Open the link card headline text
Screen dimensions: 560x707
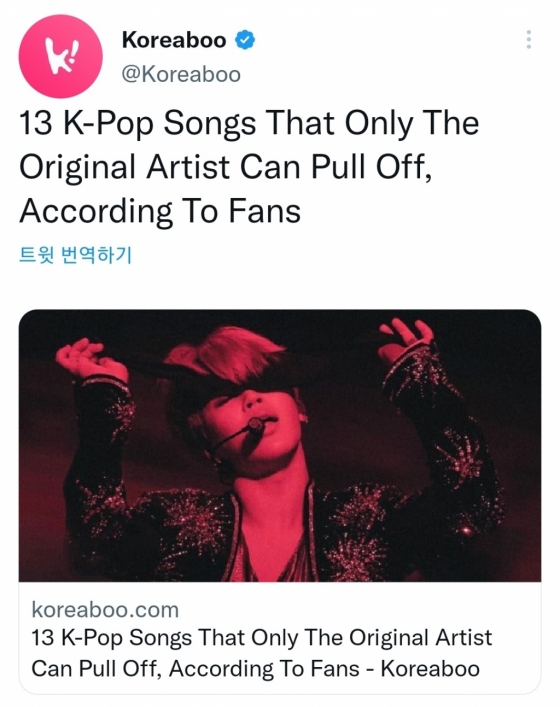(262, 653)
